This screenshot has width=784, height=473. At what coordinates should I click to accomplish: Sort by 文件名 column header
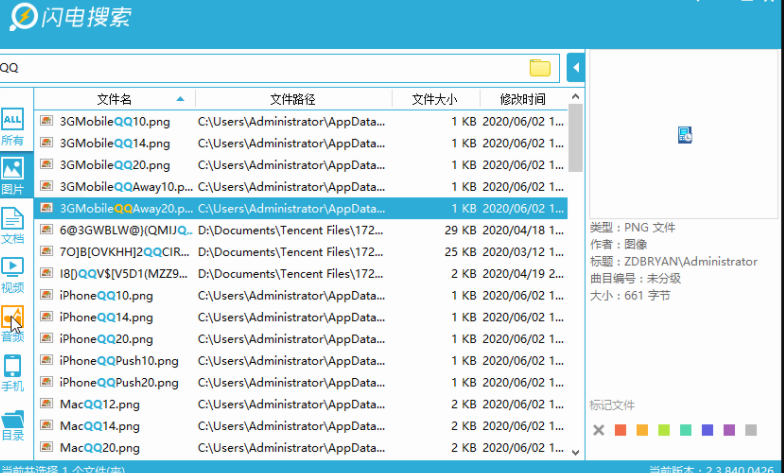pos(114,99)
